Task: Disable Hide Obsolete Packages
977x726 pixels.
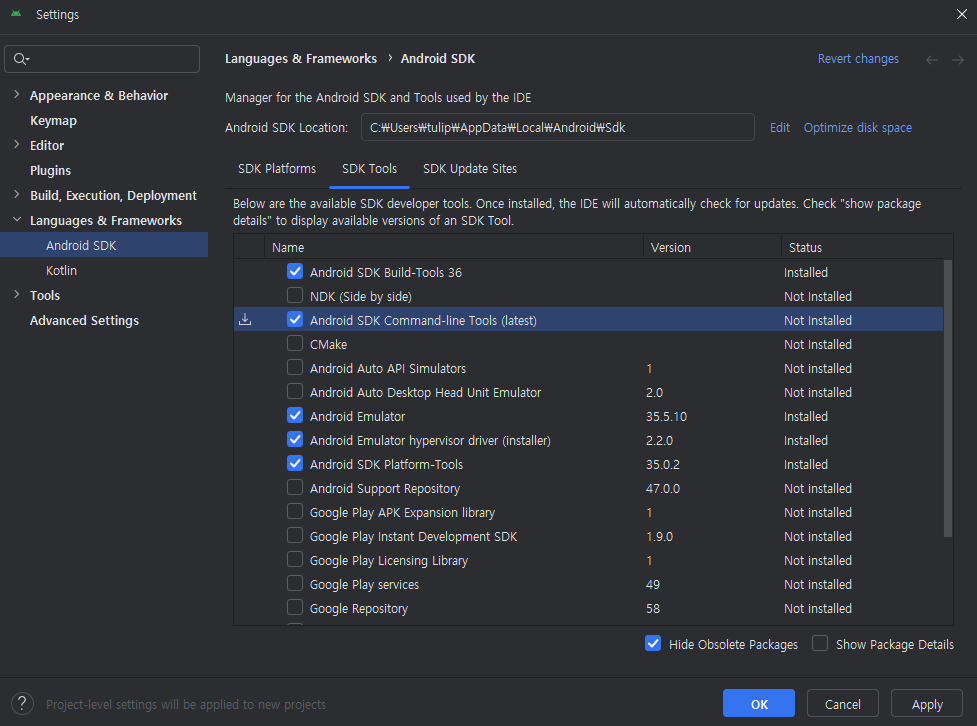Action: 653,643
